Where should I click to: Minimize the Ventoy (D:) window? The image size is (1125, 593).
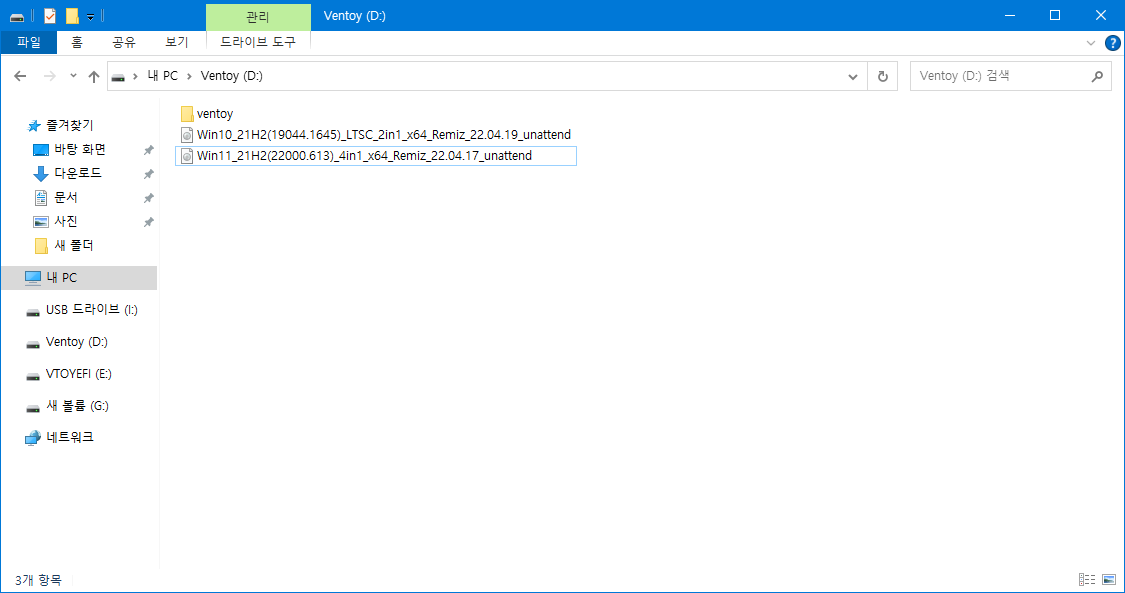(1009, 15)
